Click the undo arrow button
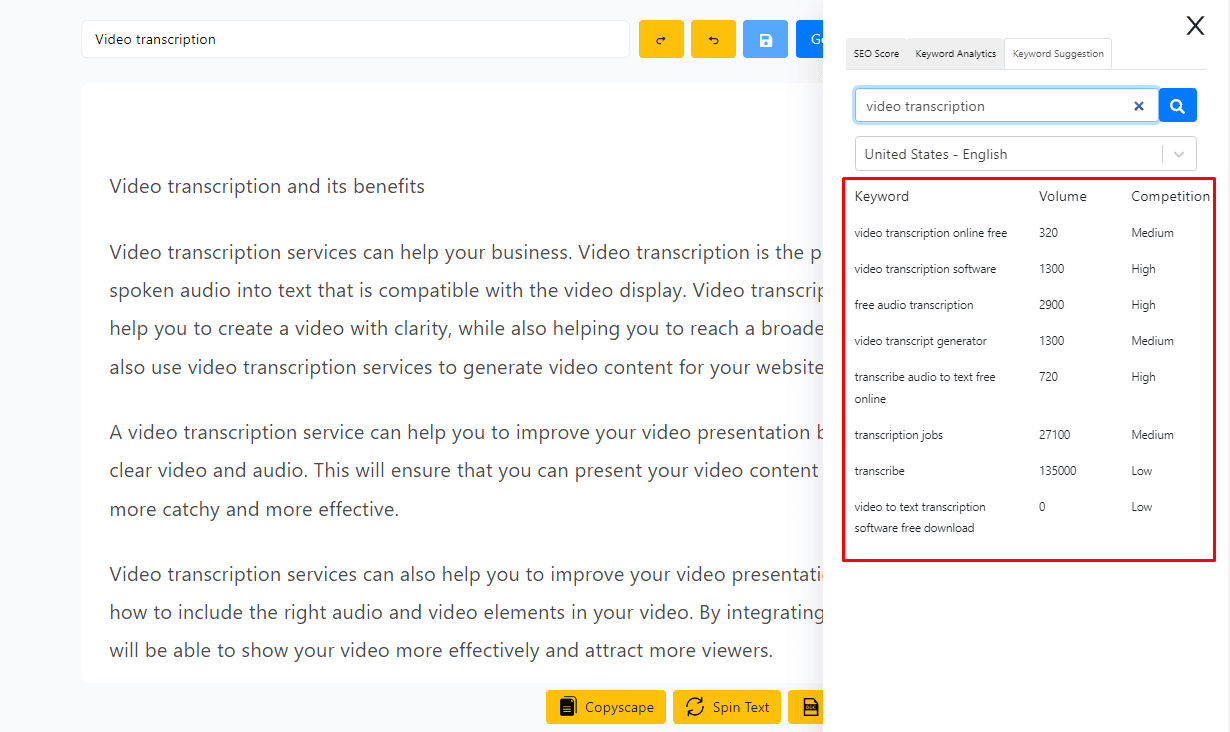The height and width of the screenshot is (732, 1230). click(713, 40)
